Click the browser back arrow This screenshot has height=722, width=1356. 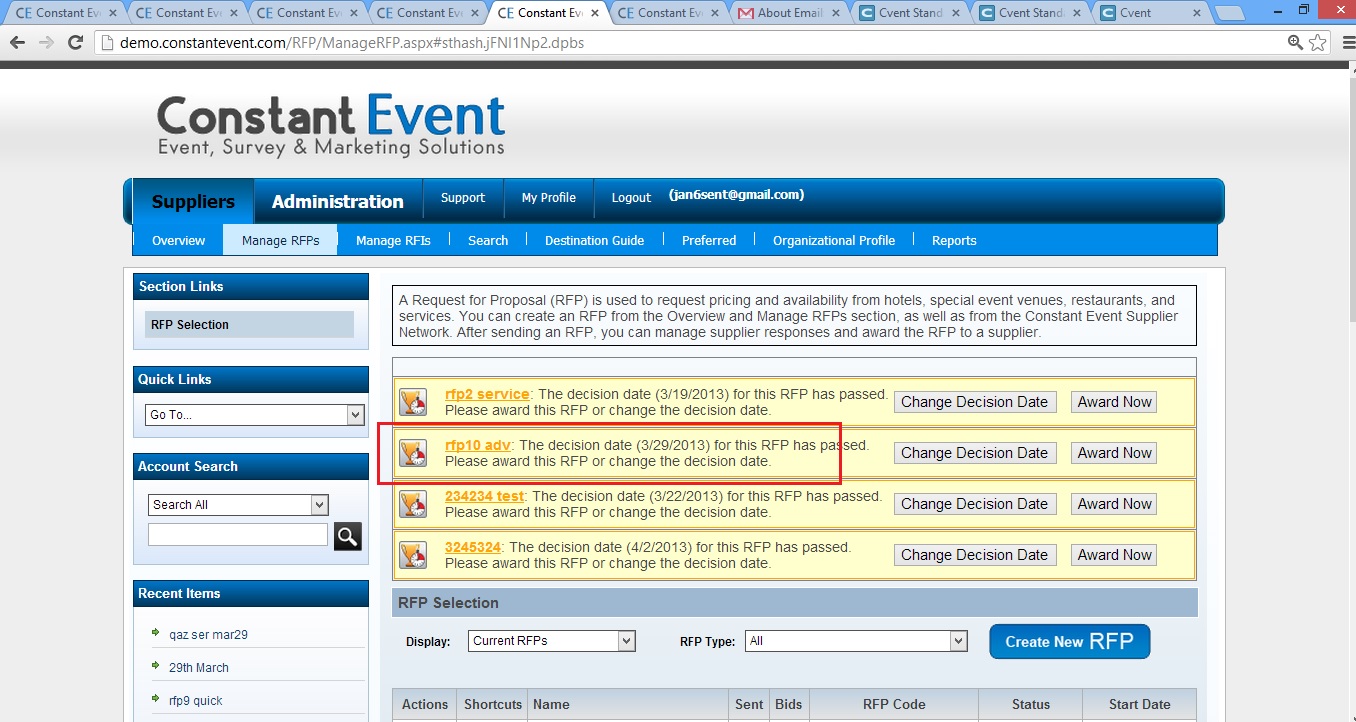(16, 43)
